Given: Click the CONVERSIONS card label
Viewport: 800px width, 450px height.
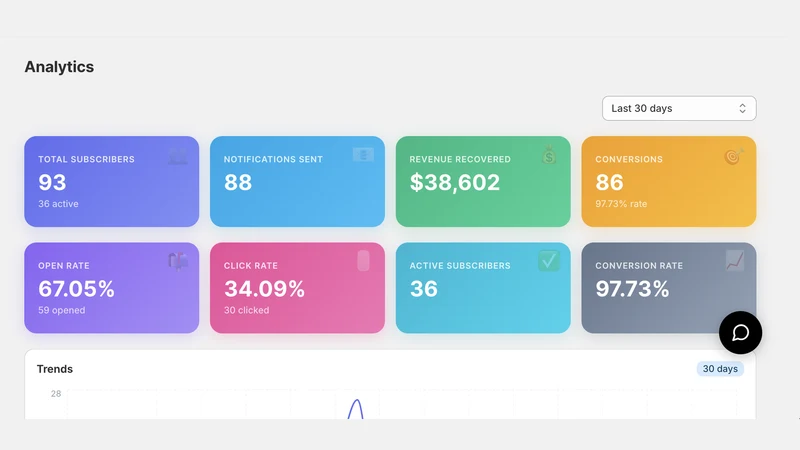Looking at the screenshot, I should (629, 159).
